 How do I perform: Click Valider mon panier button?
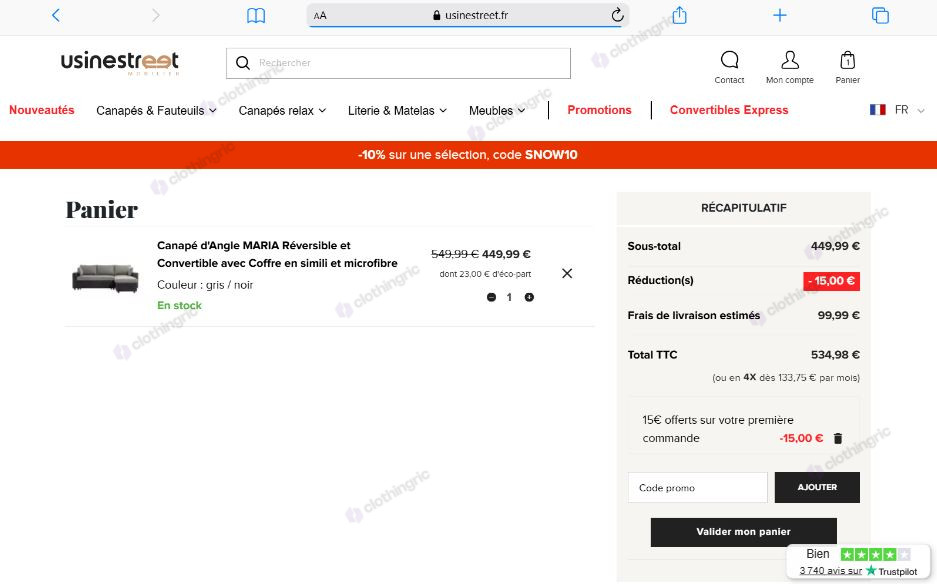point(743,532)
